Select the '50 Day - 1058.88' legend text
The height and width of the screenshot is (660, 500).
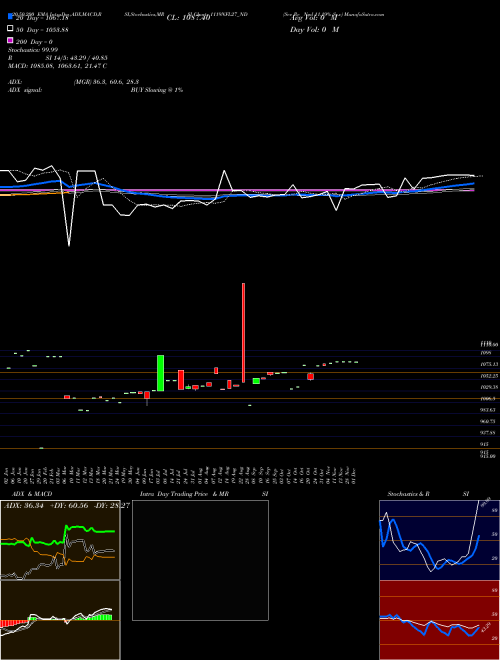(x=42, y=30)
